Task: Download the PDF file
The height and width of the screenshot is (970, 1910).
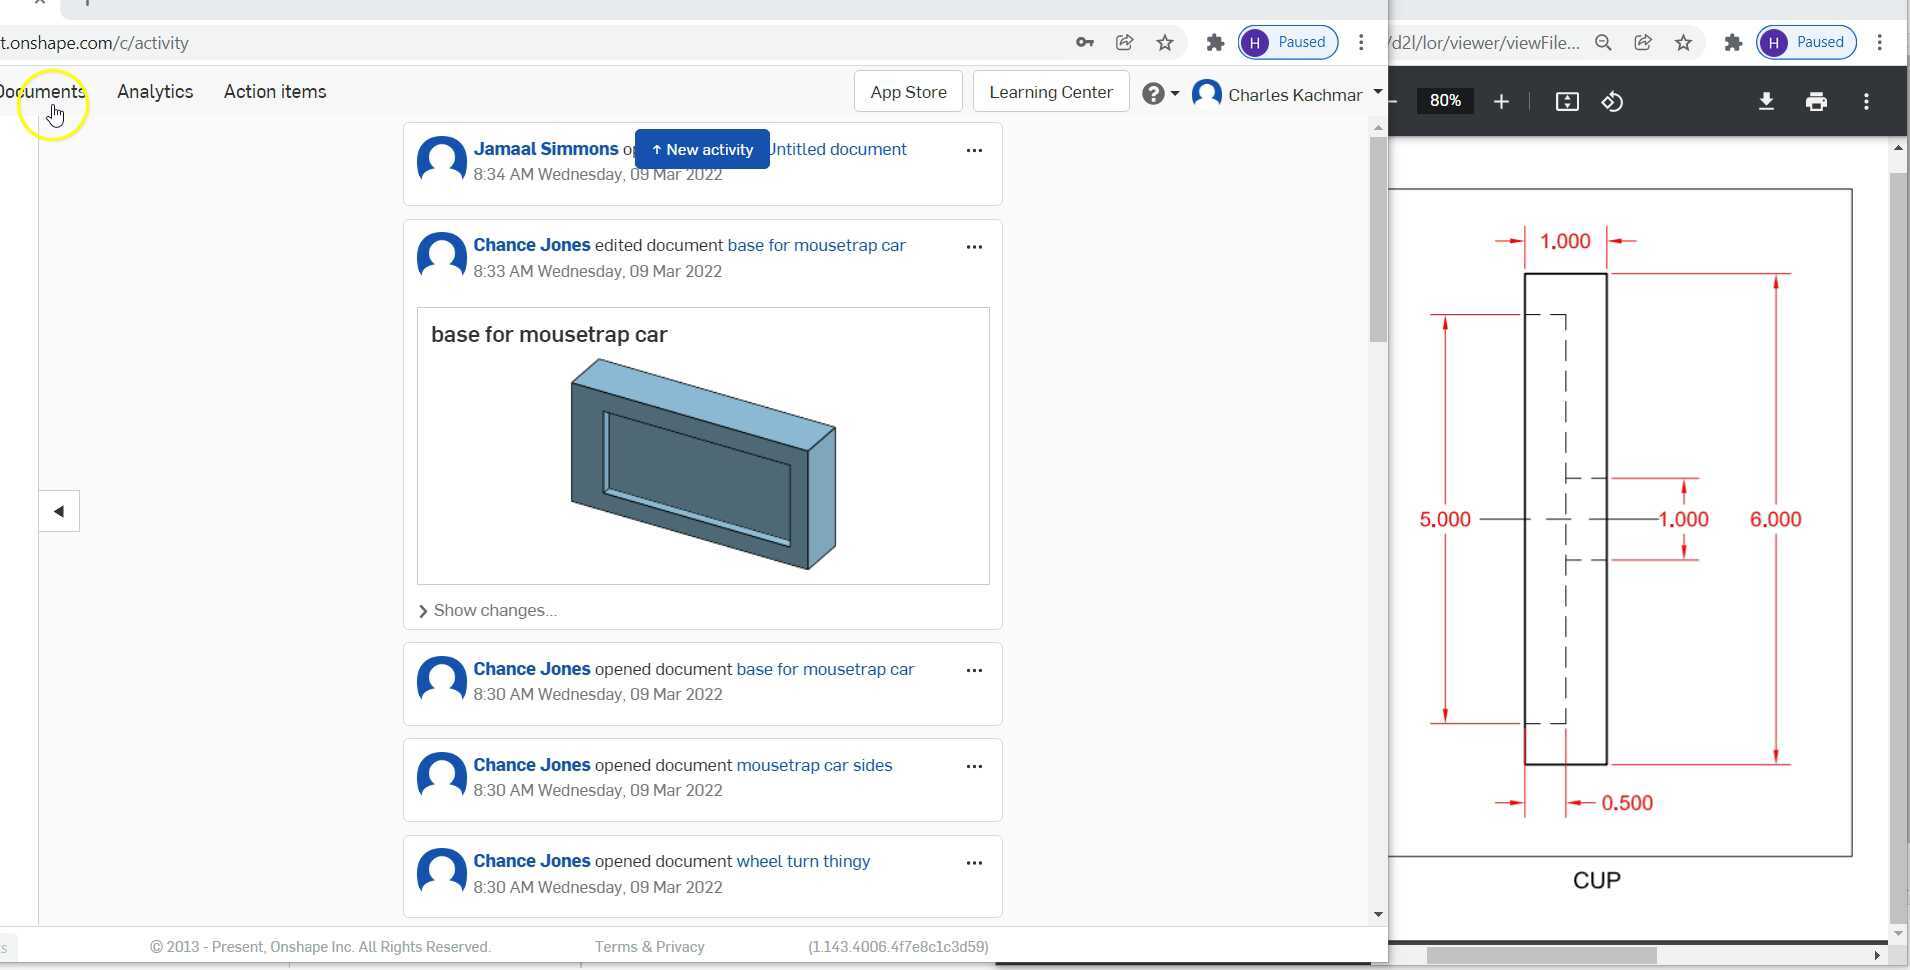Action: point(1766,101)
